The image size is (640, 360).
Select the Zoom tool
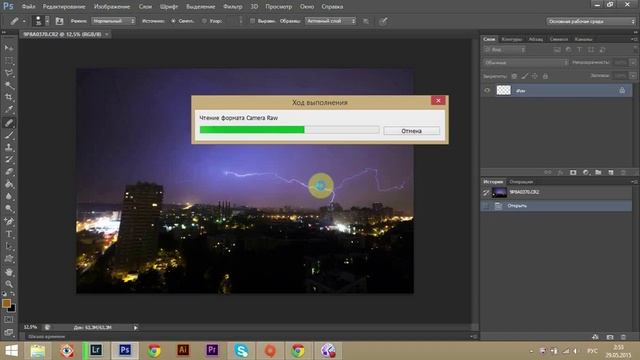tap(9, 284)
